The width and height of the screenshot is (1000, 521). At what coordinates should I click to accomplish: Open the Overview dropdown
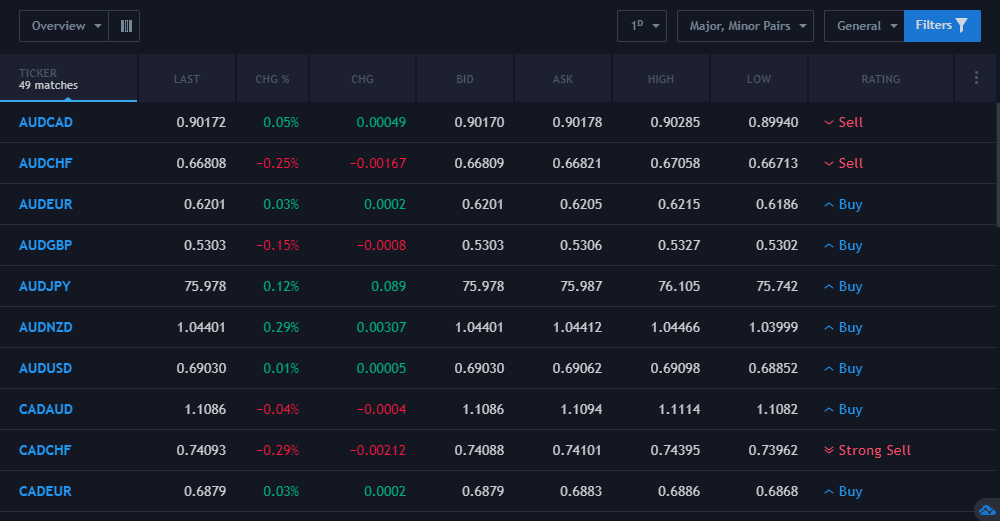pyautogui.click(x=66, y=26)
